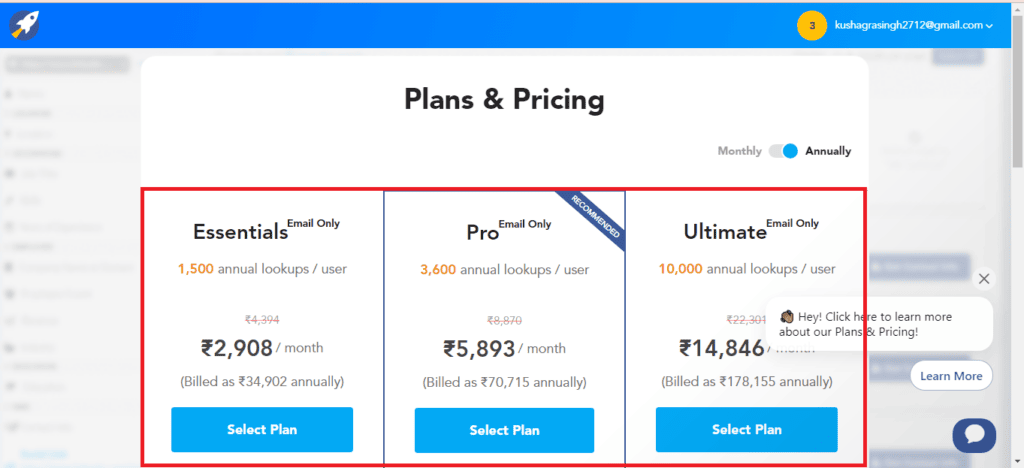The image size is (1024, 468).
Task: Select Plan for Ultimate tier
Action: (x=746, y=430)
